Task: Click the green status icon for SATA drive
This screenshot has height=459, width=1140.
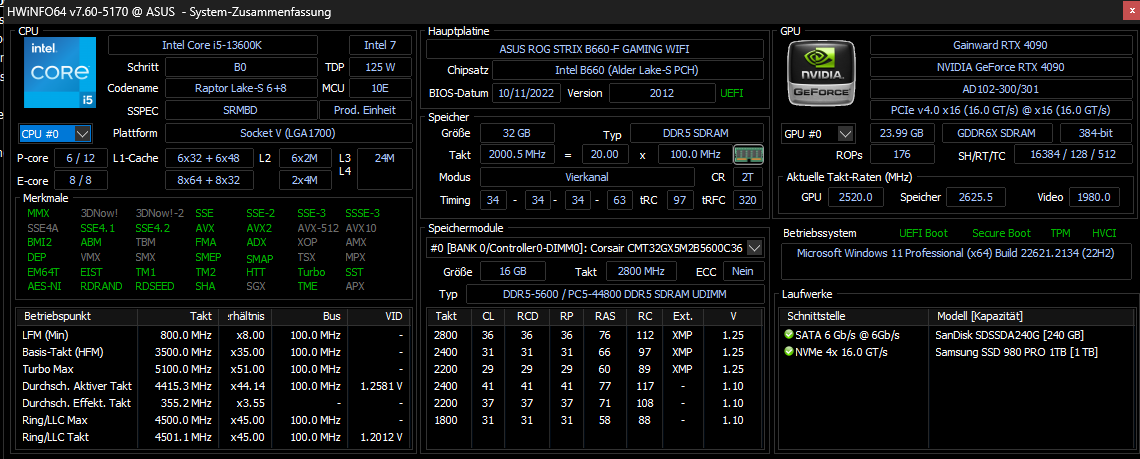Action: [x=789, y=335]
